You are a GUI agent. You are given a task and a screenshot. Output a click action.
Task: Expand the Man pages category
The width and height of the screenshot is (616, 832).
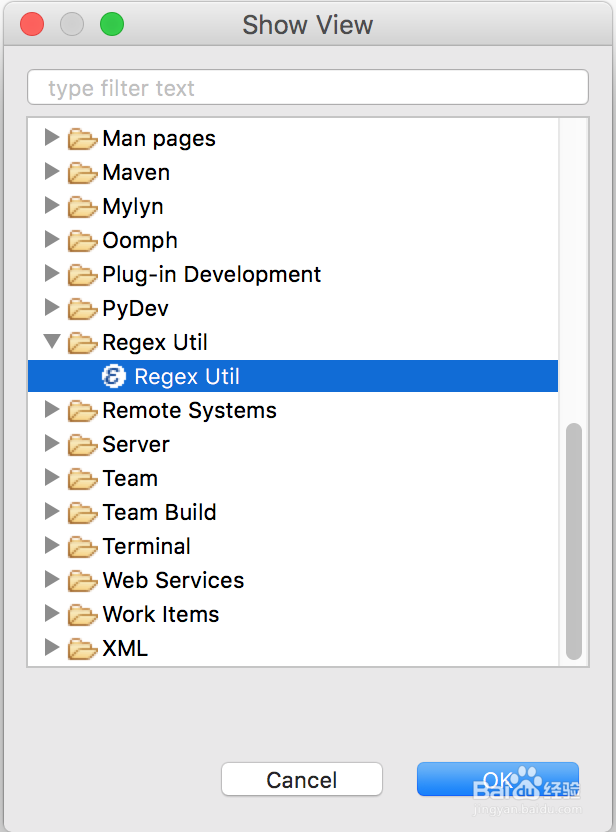point(52,138)
